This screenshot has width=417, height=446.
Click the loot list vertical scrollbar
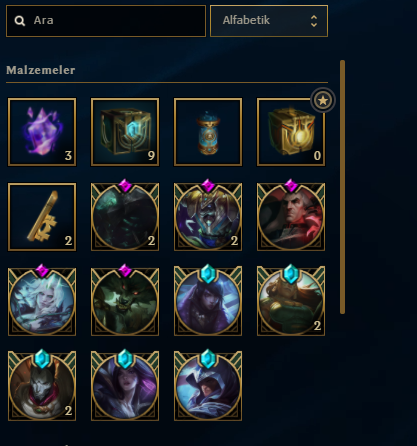342,187
